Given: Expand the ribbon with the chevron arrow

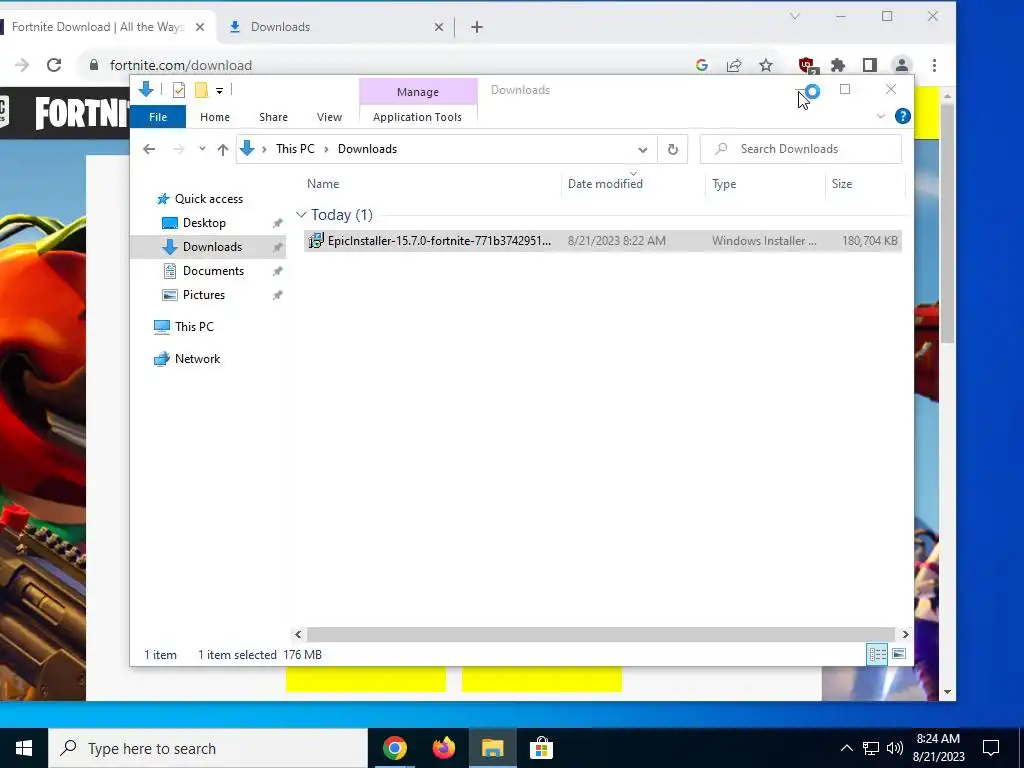Looking at the screenshot, I should pos(880,116).
